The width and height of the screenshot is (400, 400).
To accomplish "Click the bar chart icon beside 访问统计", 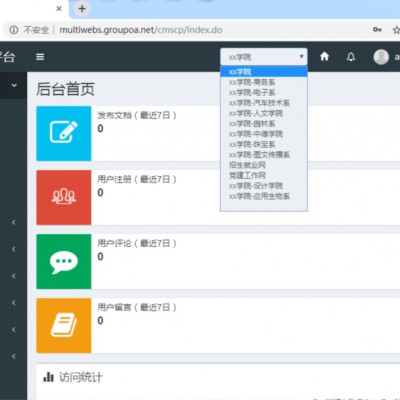I will [x=48, y=377].
